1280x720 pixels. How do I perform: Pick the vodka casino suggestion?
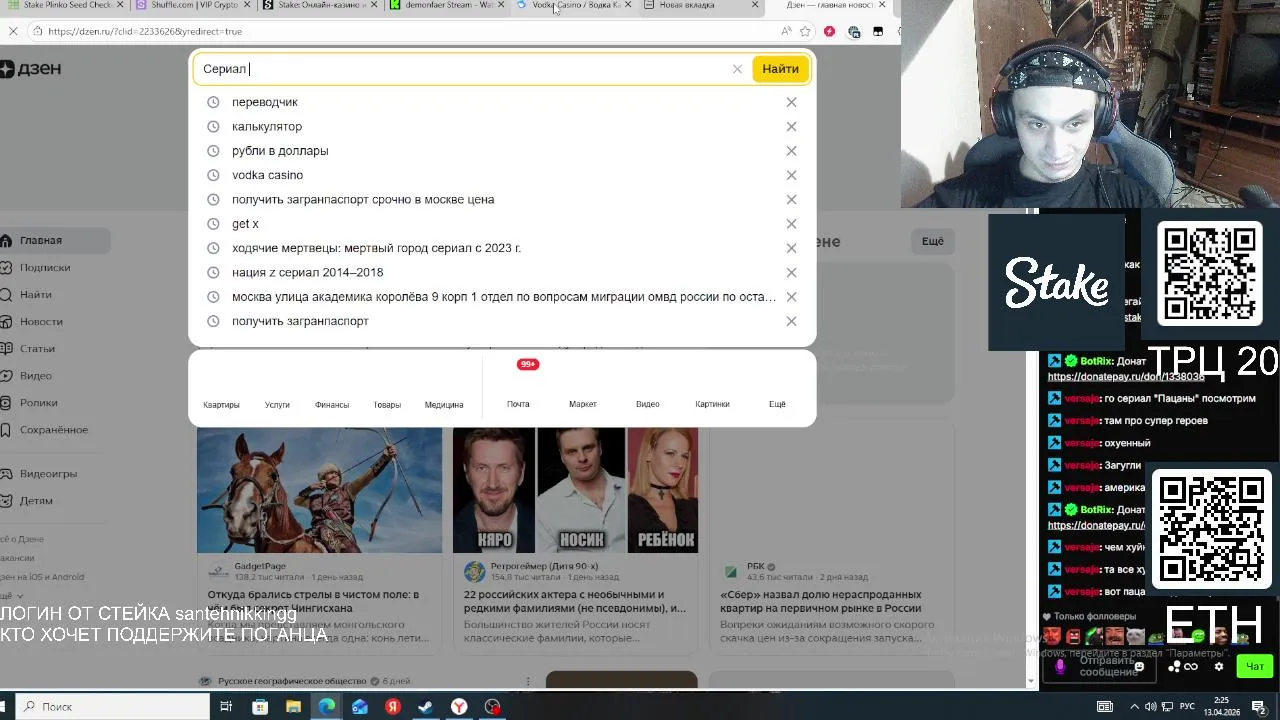[267, 175]
